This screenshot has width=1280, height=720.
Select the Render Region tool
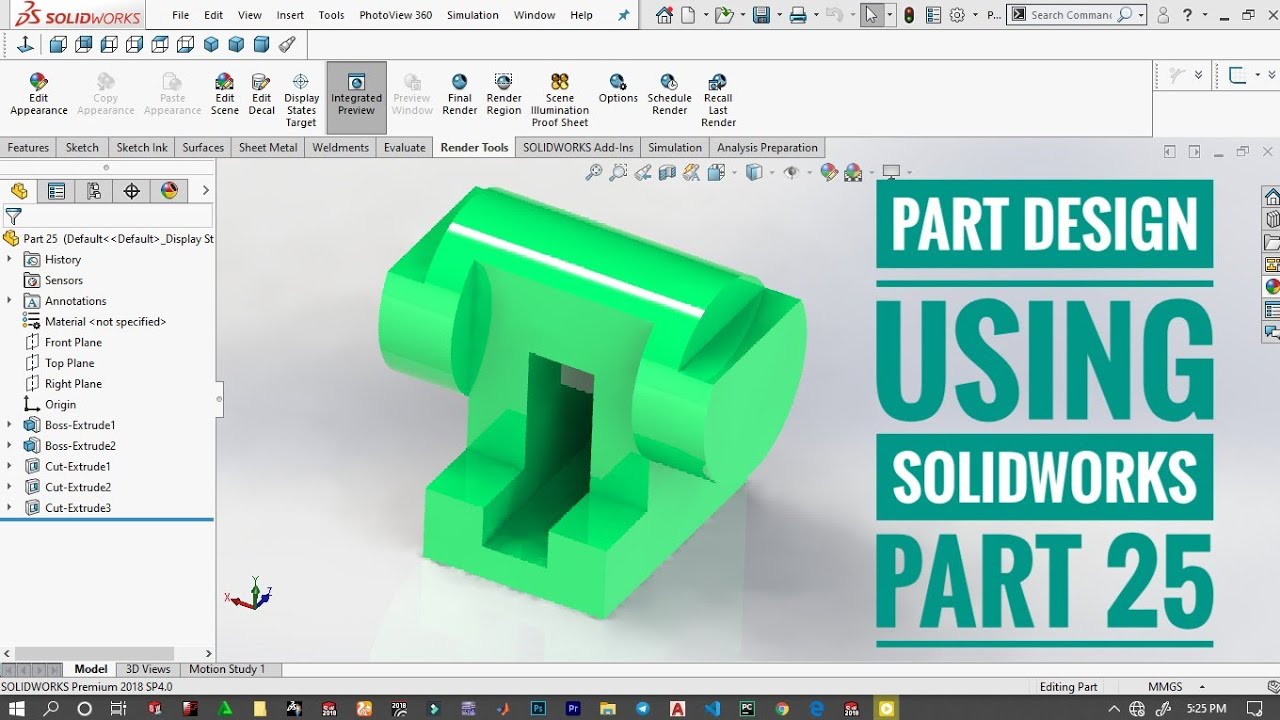point(504,95)
